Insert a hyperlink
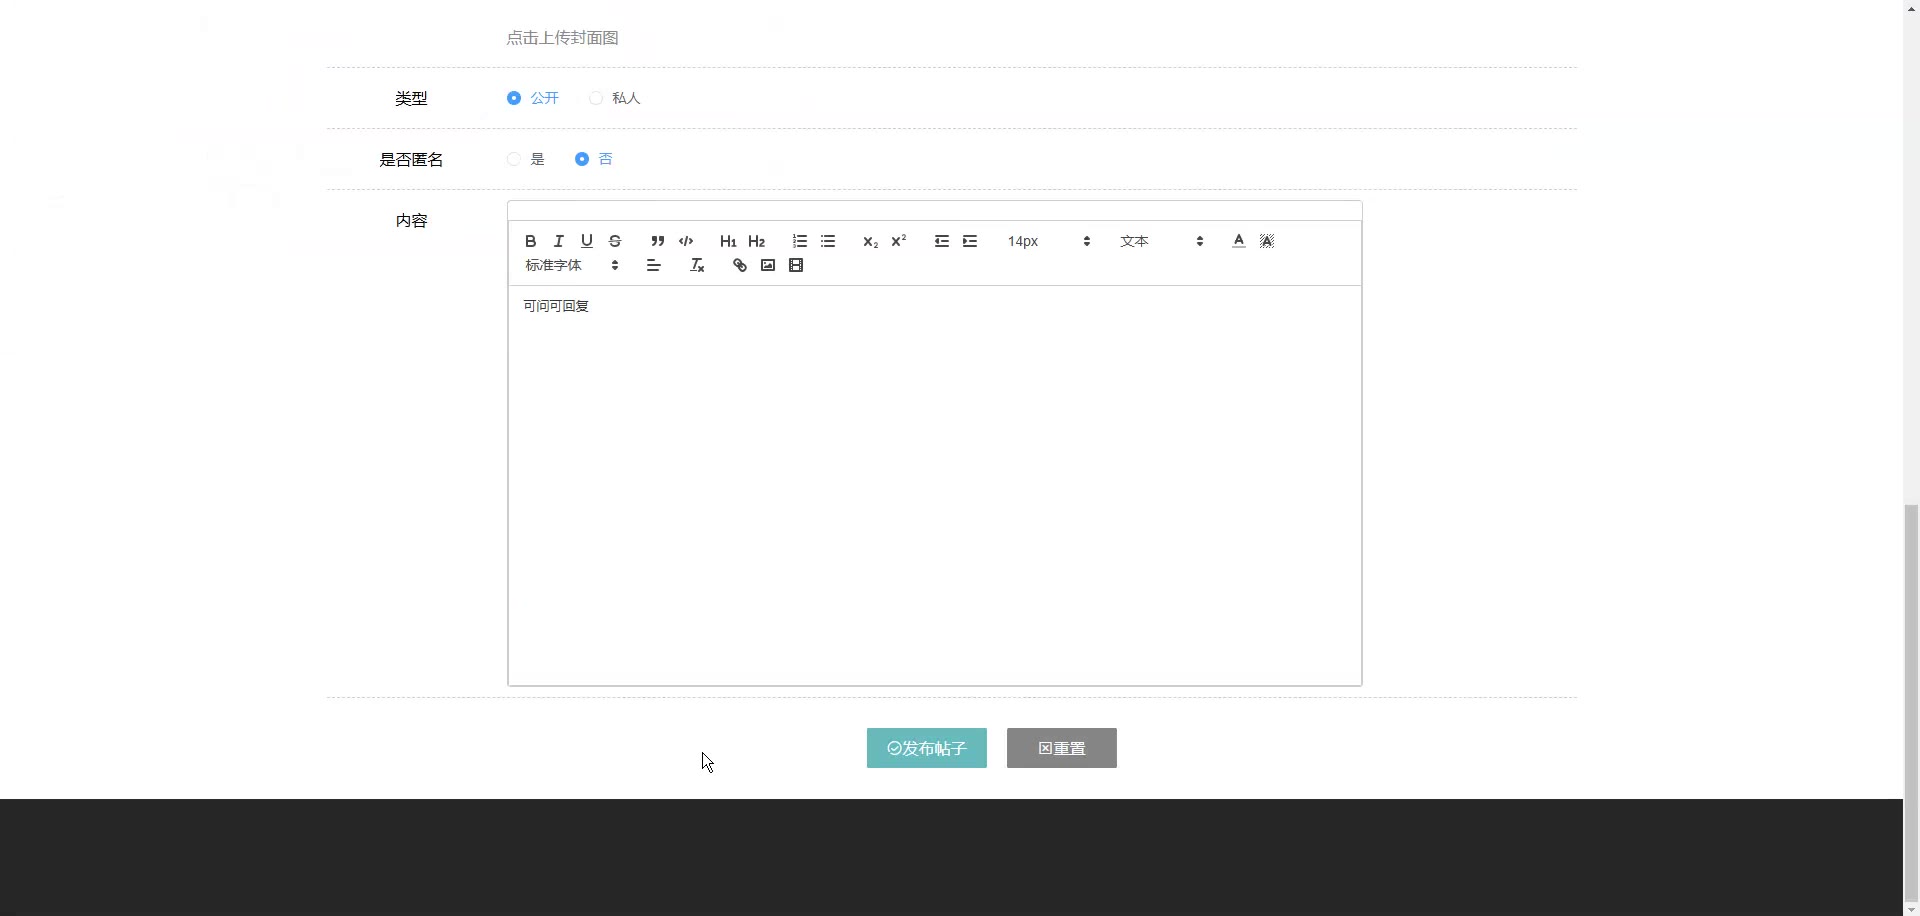The image size is (1920, 916). [740, 265]
